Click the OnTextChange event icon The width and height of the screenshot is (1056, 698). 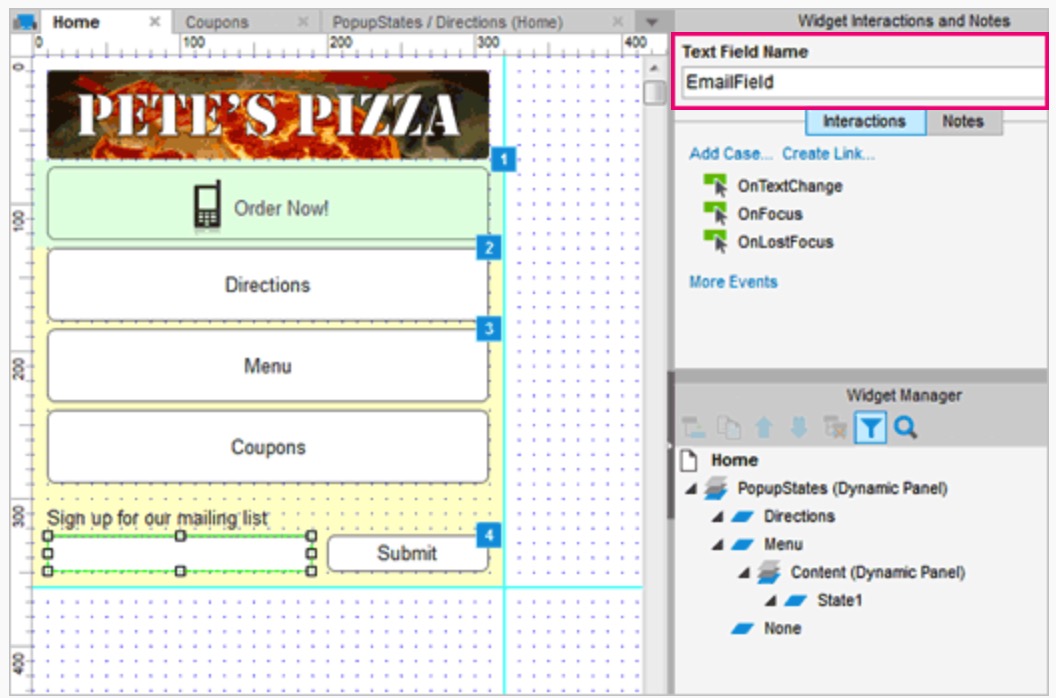[x=715, y=185]
